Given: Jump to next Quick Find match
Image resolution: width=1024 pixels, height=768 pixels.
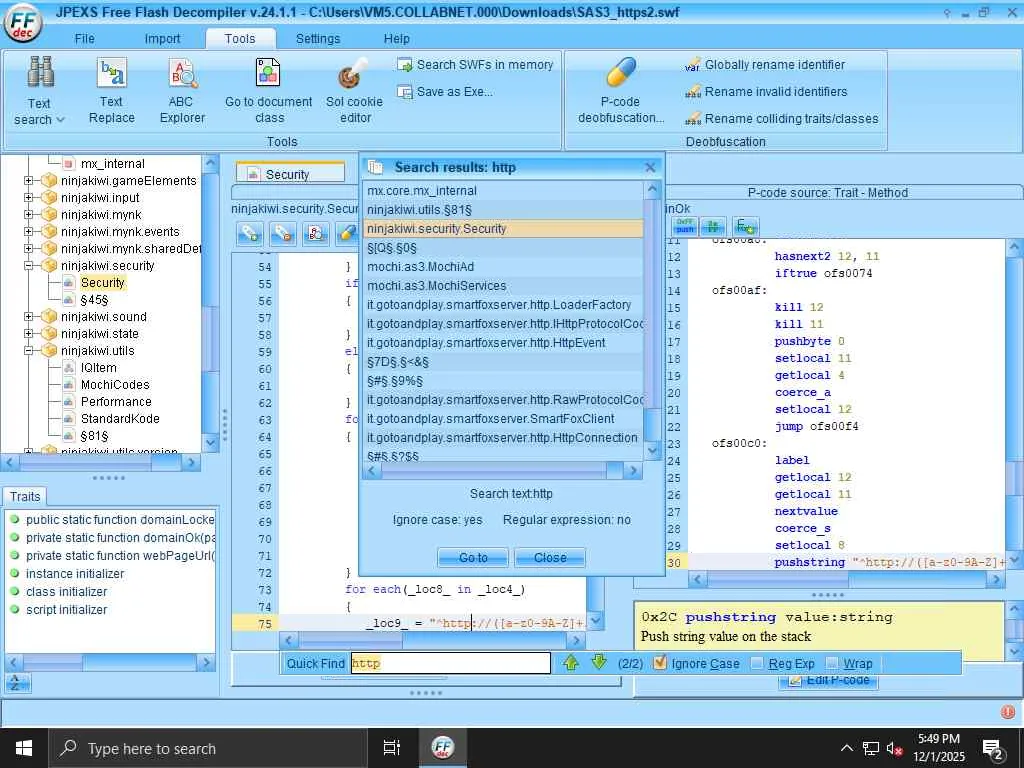Looking at the screenshot, I should tap(599, 662).
